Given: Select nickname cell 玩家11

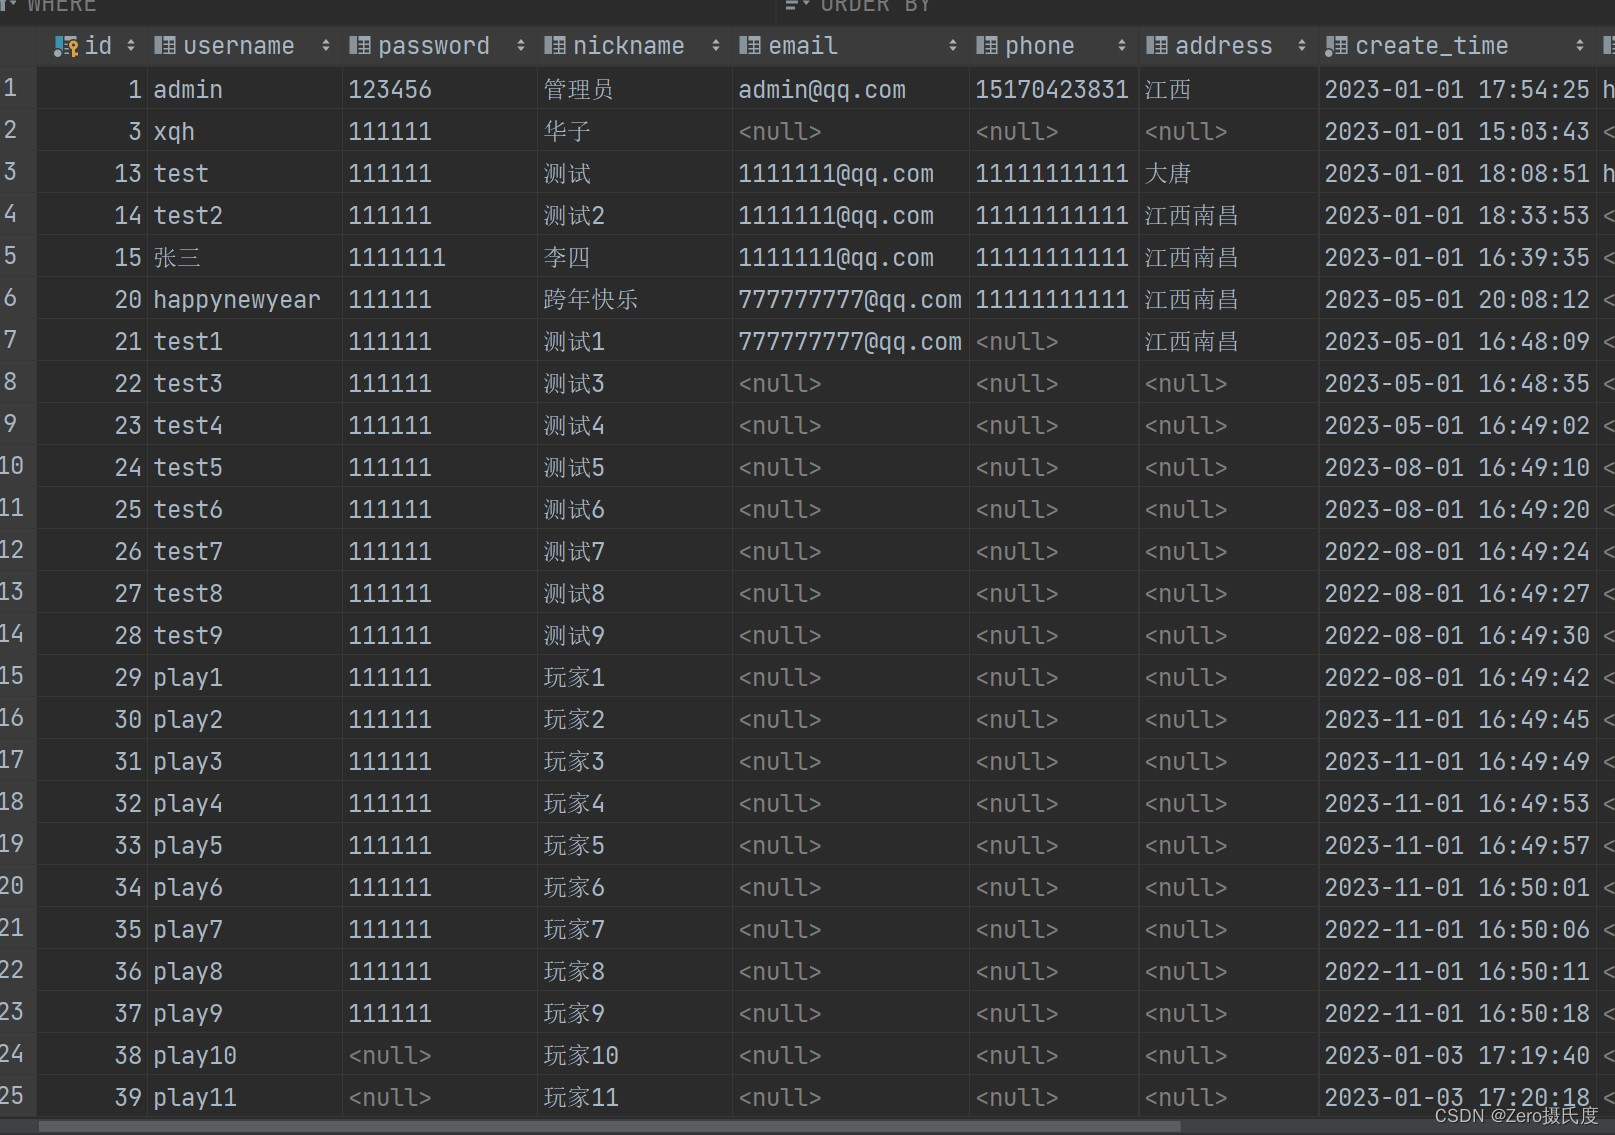Looking at the screenshot, I should (x=634, y=1098).
